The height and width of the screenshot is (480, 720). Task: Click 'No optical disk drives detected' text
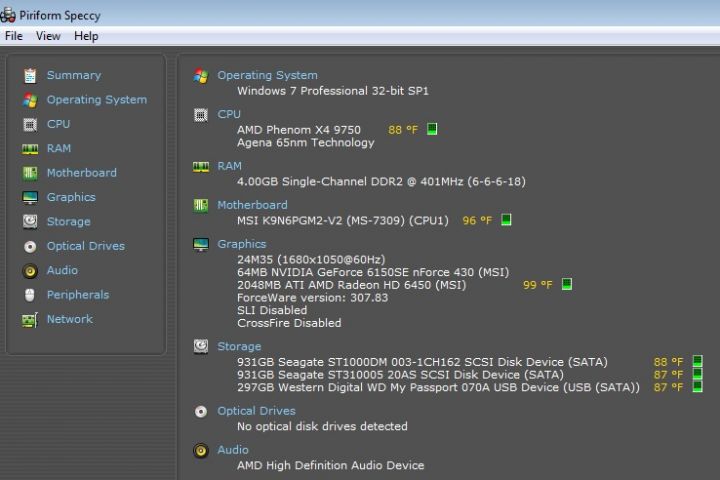(322, 426)
